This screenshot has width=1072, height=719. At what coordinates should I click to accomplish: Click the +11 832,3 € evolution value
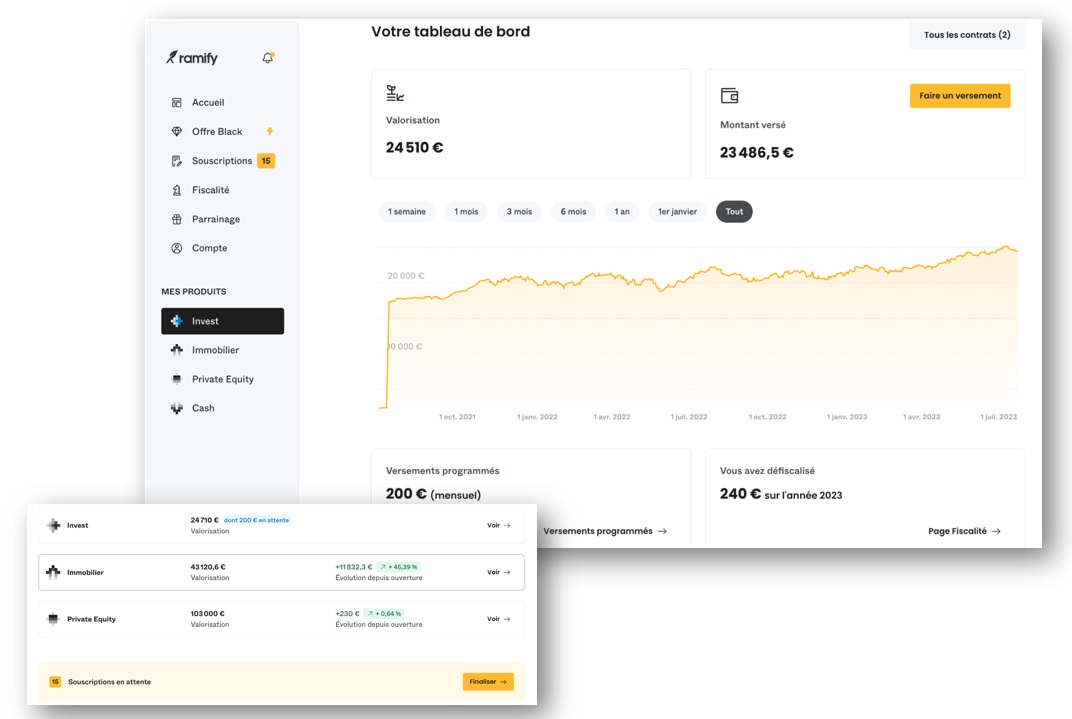click(353, 567)
